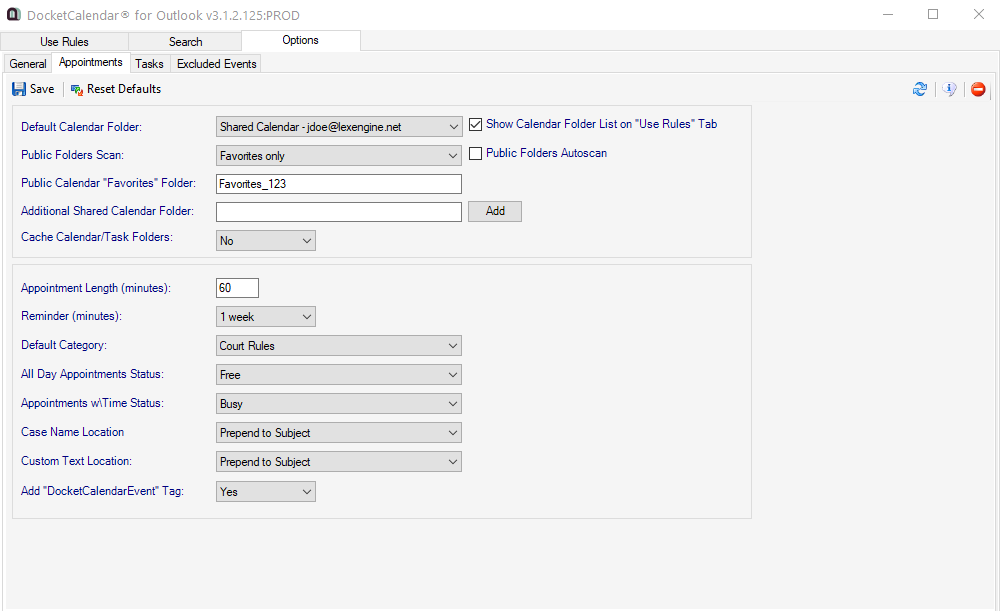Click the Add button for shared calendar folder

click(x=495, y=211)
